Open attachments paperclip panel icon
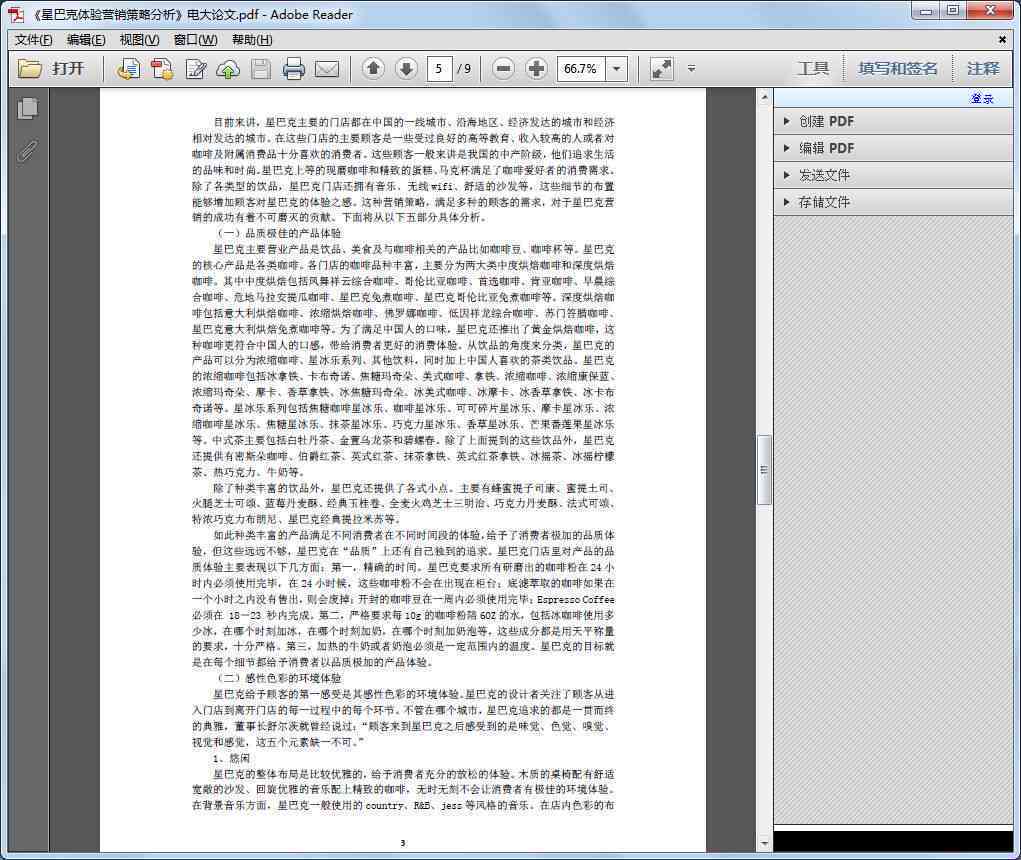 [27, 150]
